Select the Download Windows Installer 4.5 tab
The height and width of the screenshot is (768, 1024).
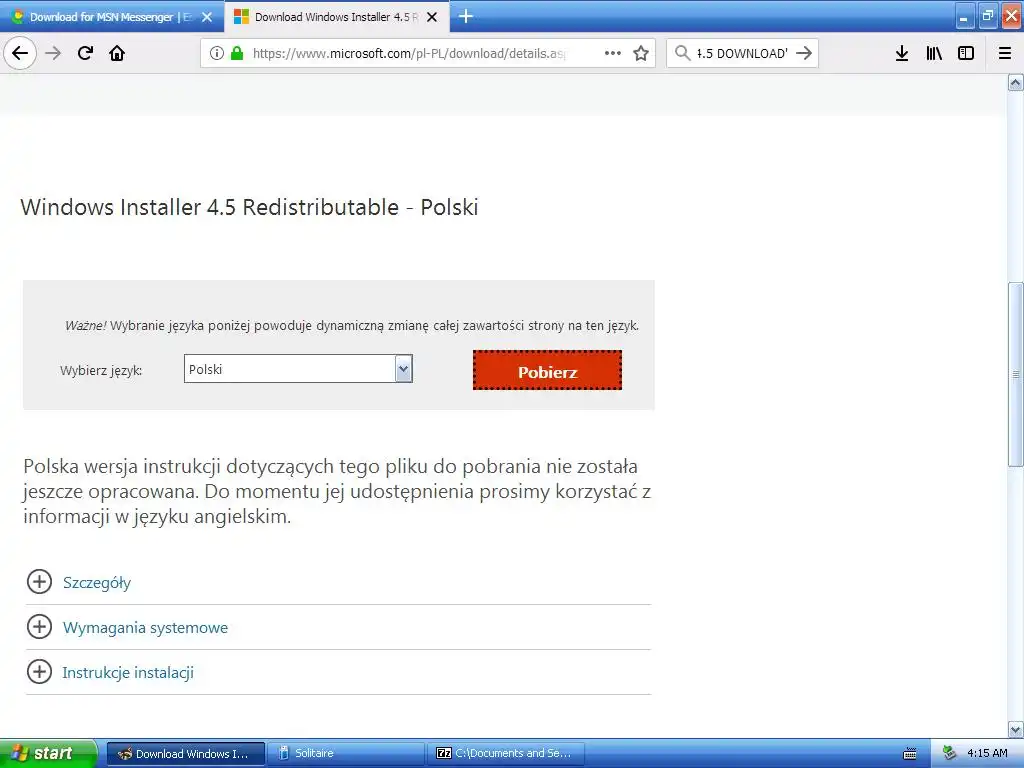pyautogui.click(x=337, y=17)
